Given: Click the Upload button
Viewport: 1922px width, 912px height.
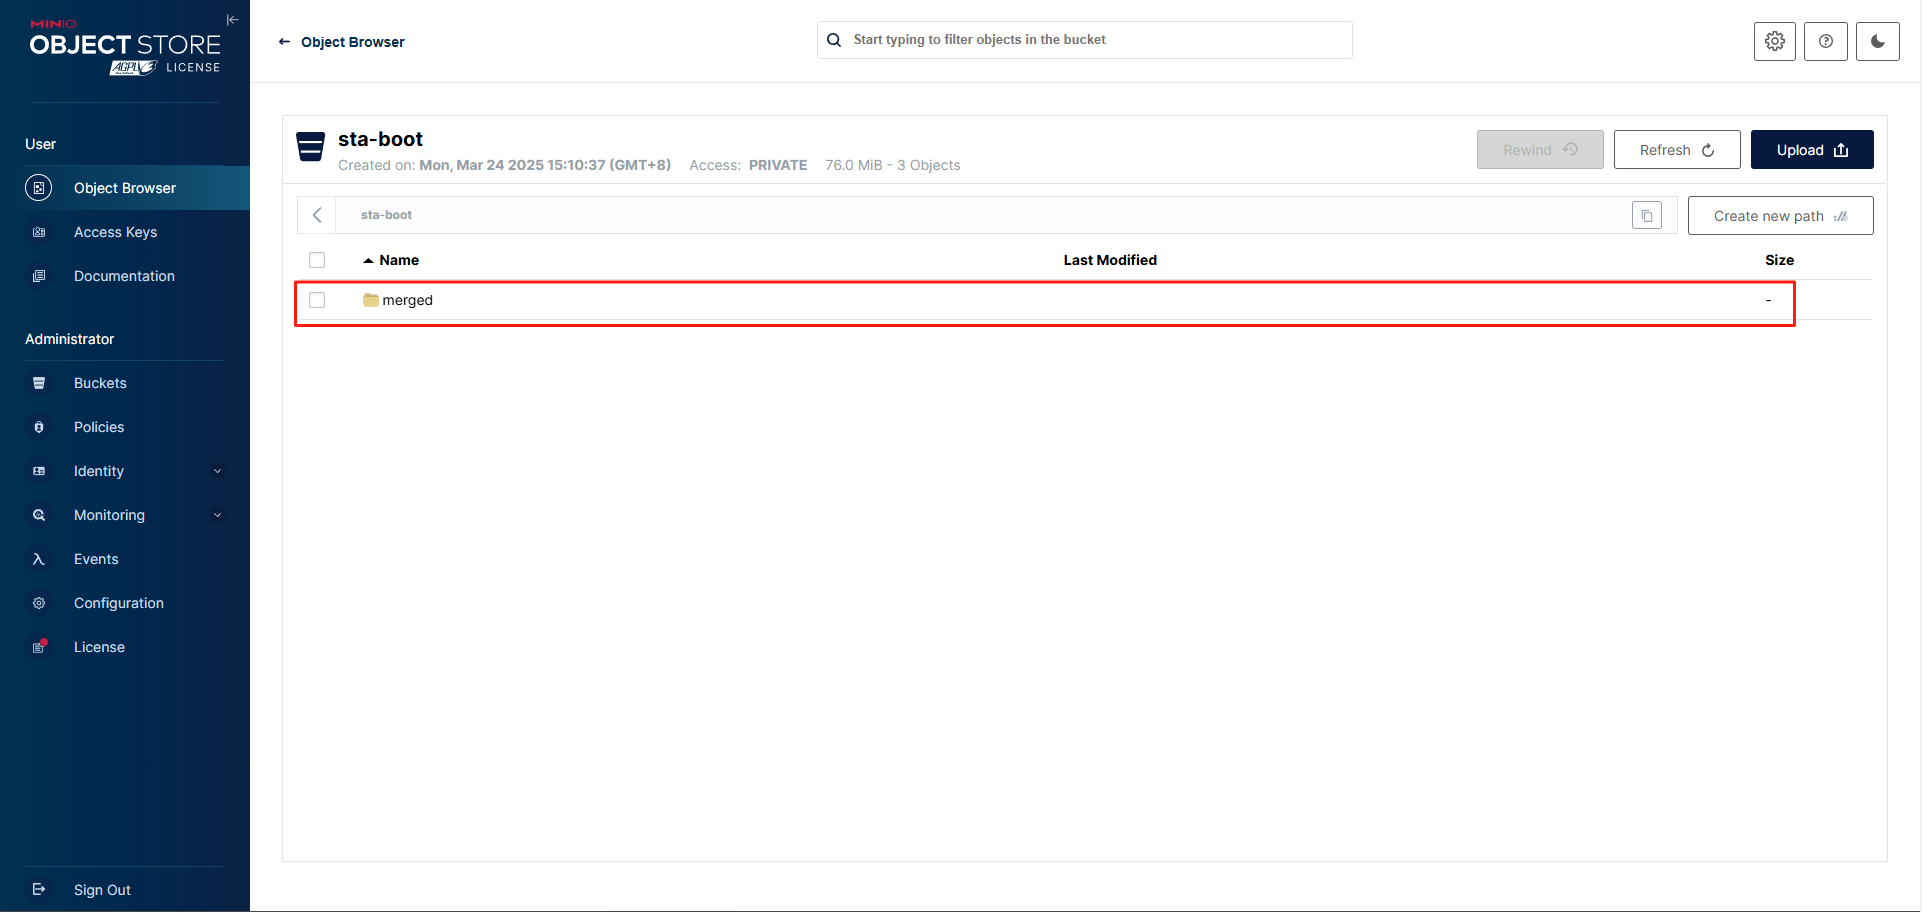Looking at the screenshot, I should pyautogui.click(x=1812, y=150).
